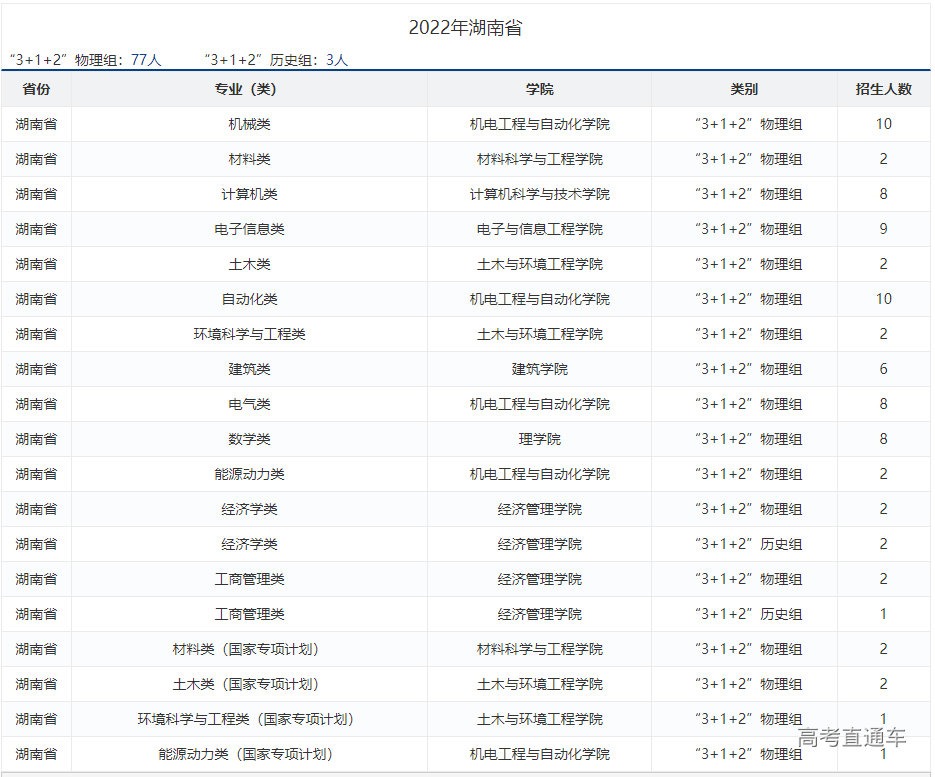Select the 学院 column header
The image size is (935, 777).
point(539,89)
